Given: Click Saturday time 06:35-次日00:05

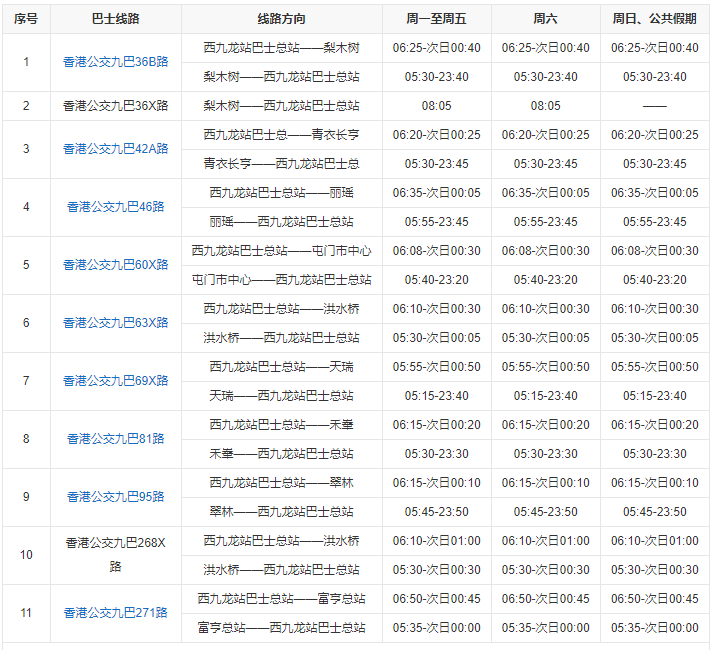Looking at the screenshot, I should point(545,193).
